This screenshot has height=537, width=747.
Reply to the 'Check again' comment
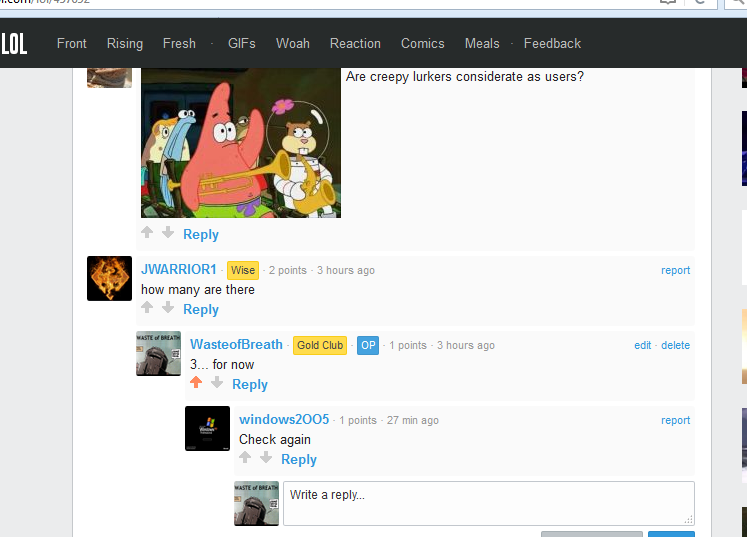point(299,459)
